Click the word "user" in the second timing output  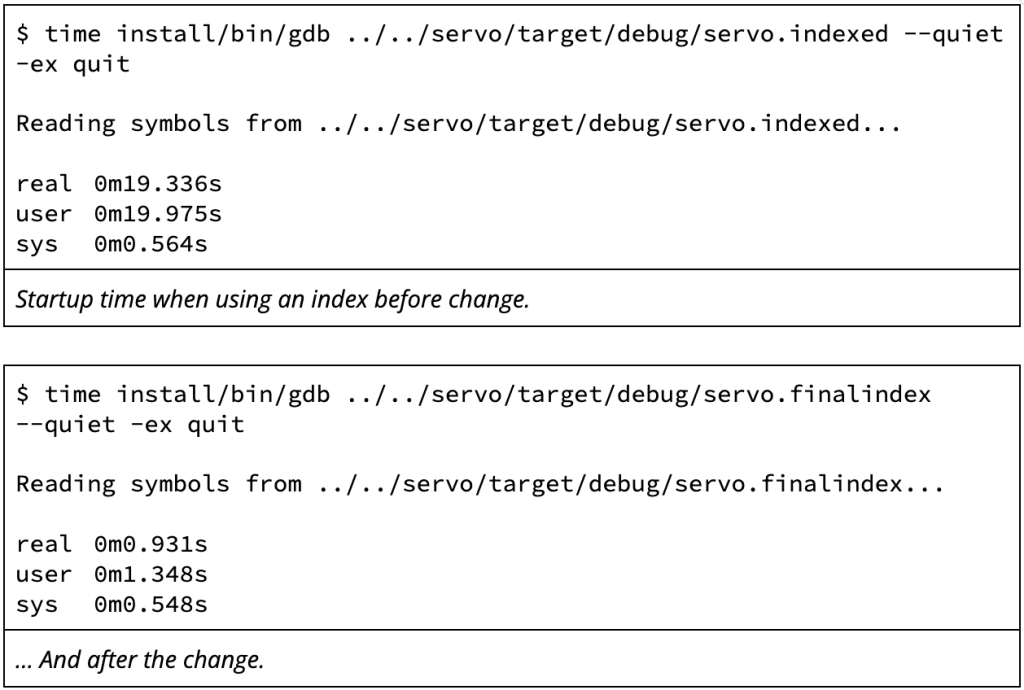point(44,574)
